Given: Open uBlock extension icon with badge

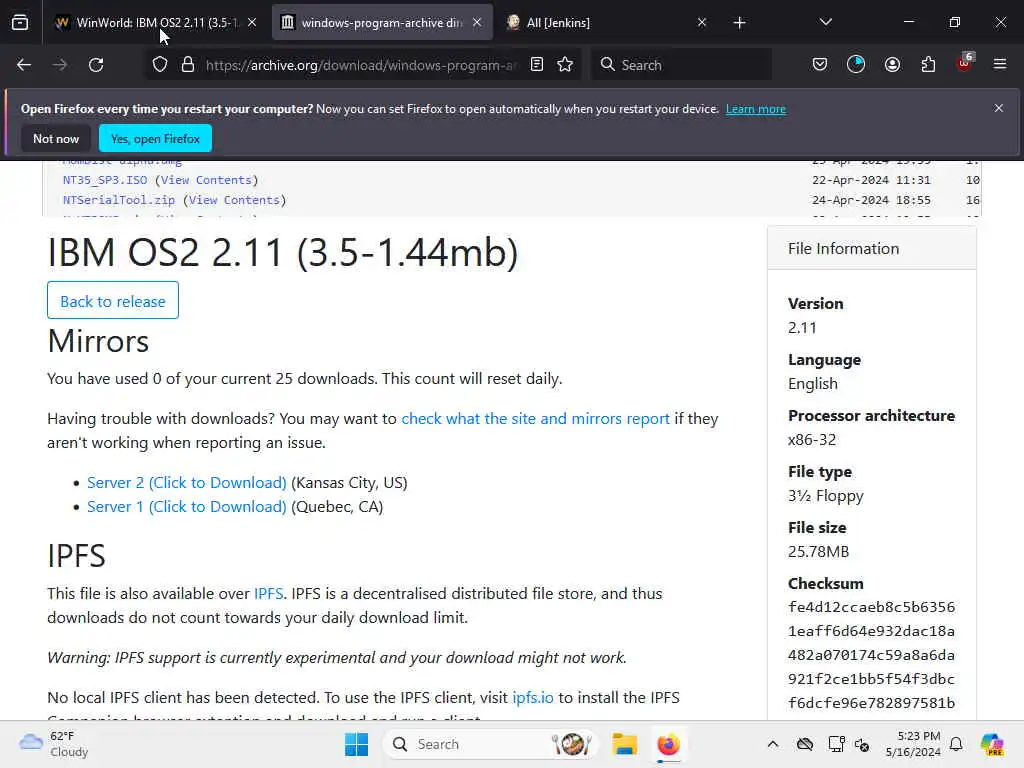Looking at the screenshot, I should 965,63.
